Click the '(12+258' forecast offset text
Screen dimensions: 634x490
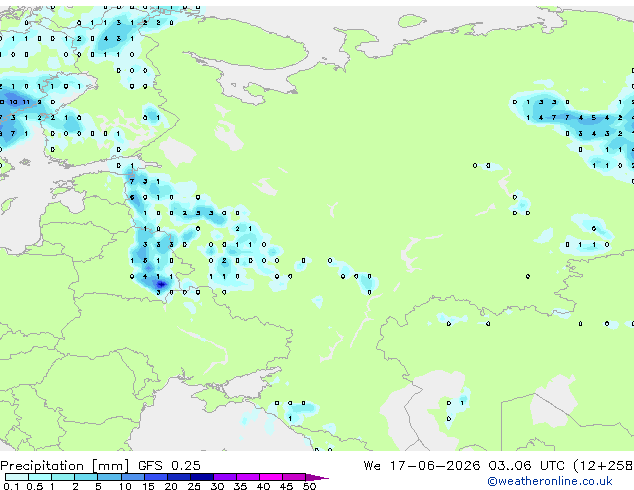(x=603, y=466)
